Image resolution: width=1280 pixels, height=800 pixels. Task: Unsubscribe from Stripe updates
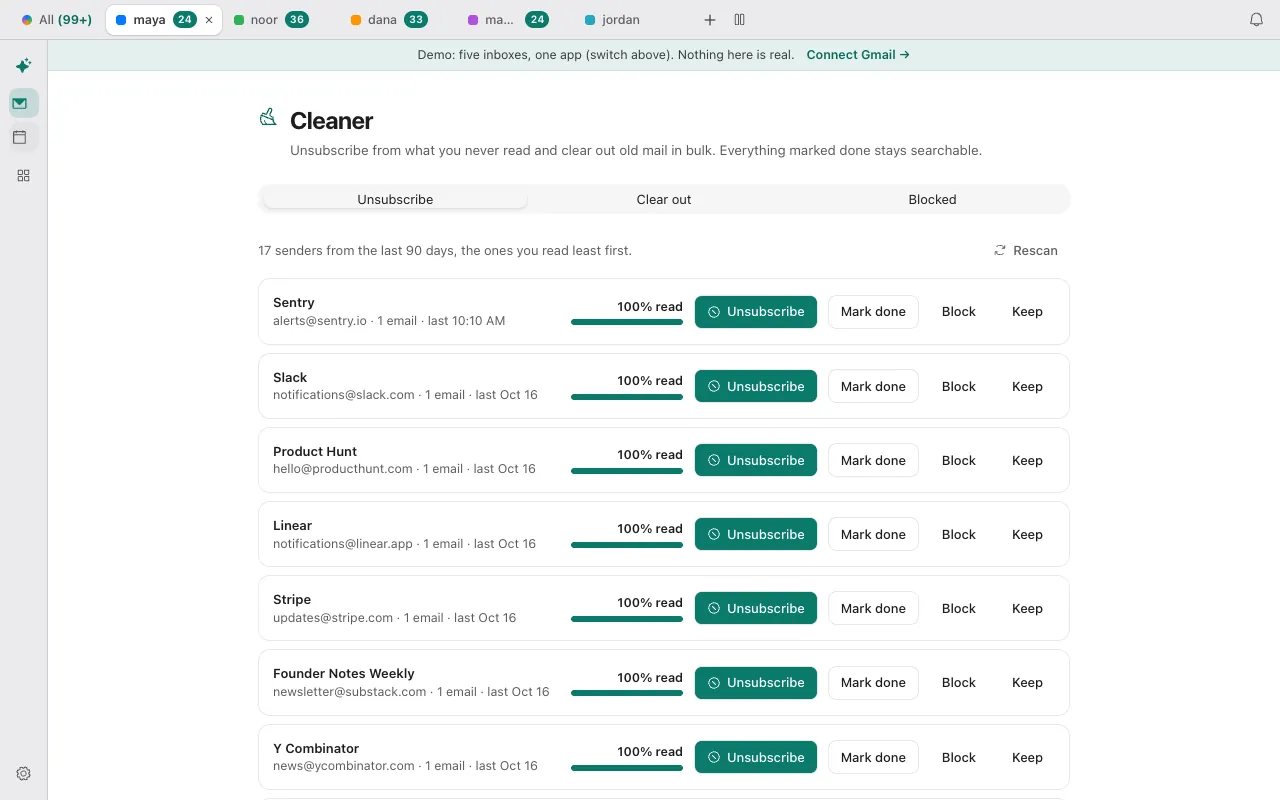coord(756,608)
